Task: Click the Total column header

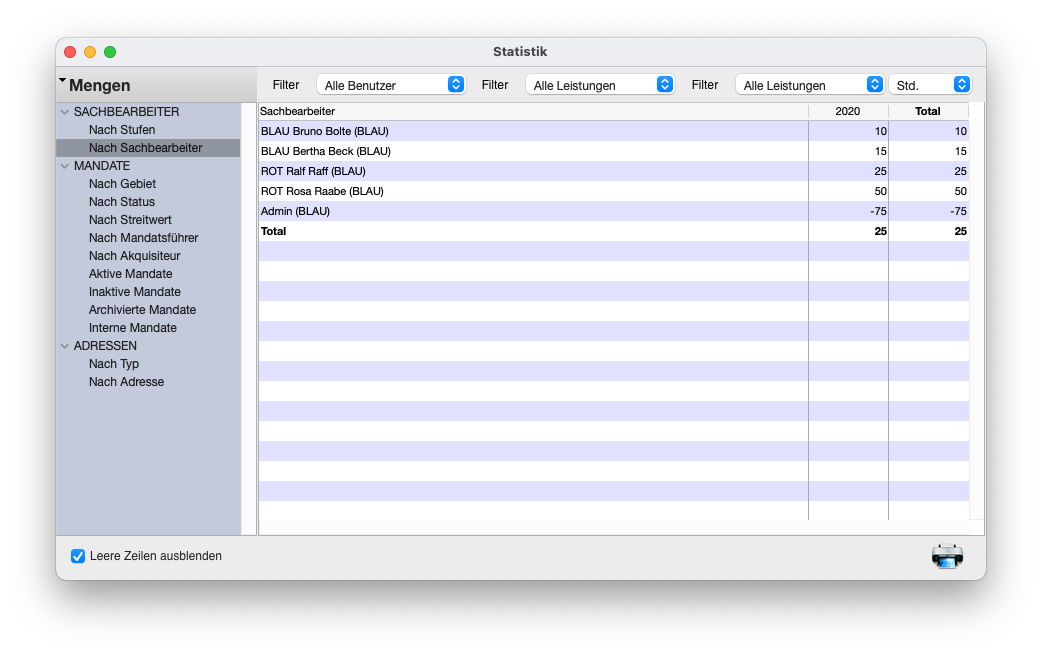Action: tap(928, 112)
